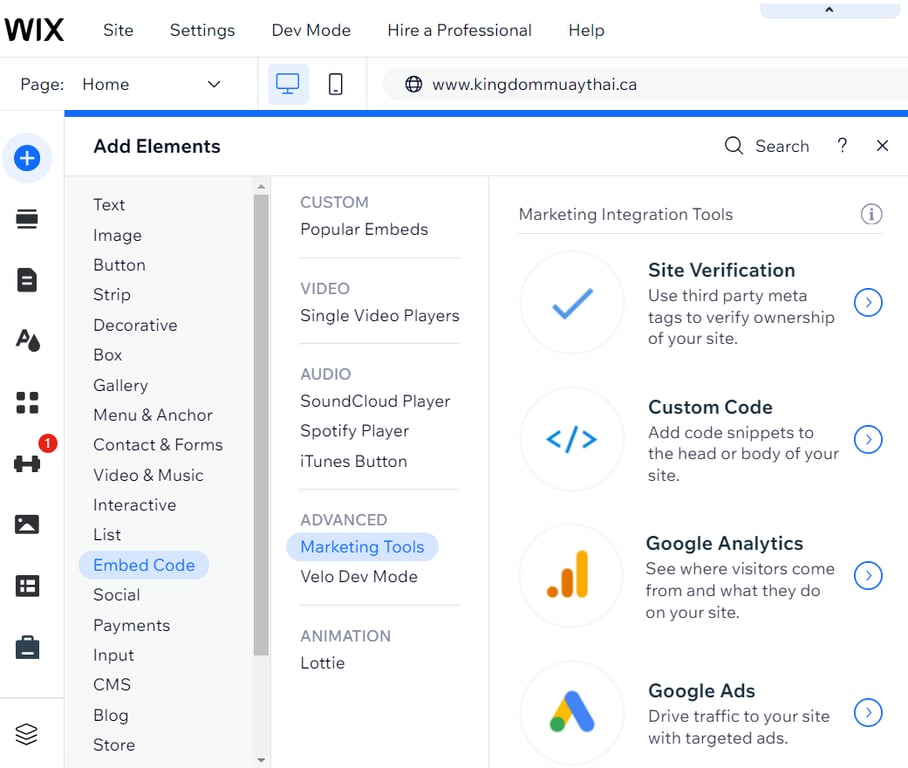Click the category list scroll up arrow
Screen dimensions: 908x768
pyautogui.click(x=261, y=186)
